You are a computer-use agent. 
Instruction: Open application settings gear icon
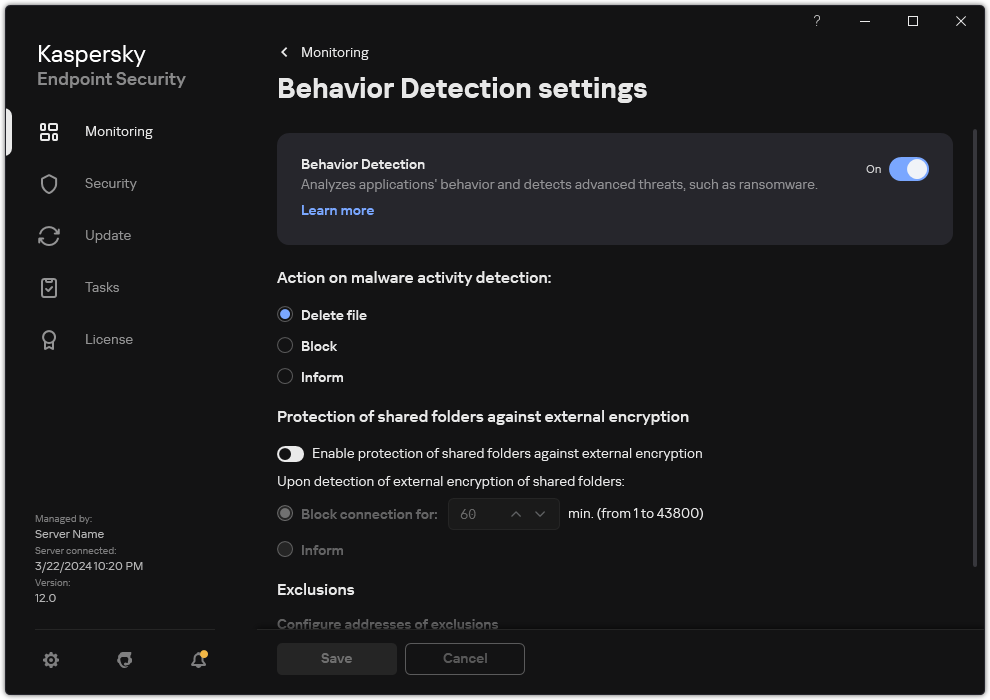pyautogui.click(x=51, y=660)
